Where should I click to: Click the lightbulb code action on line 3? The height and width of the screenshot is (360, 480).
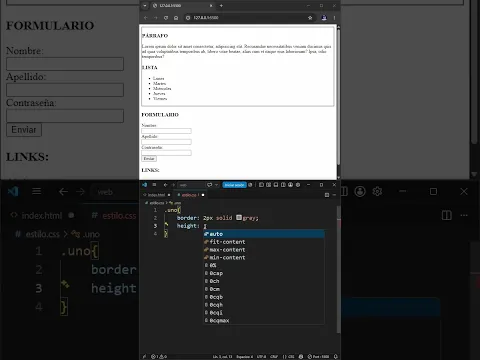tap(166, 225)
